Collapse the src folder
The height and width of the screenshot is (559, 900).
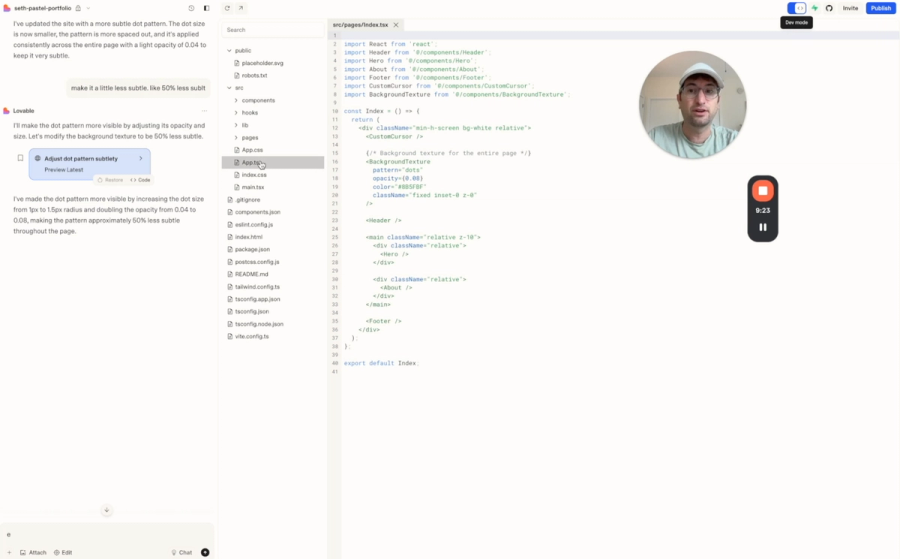click(229, 88)
